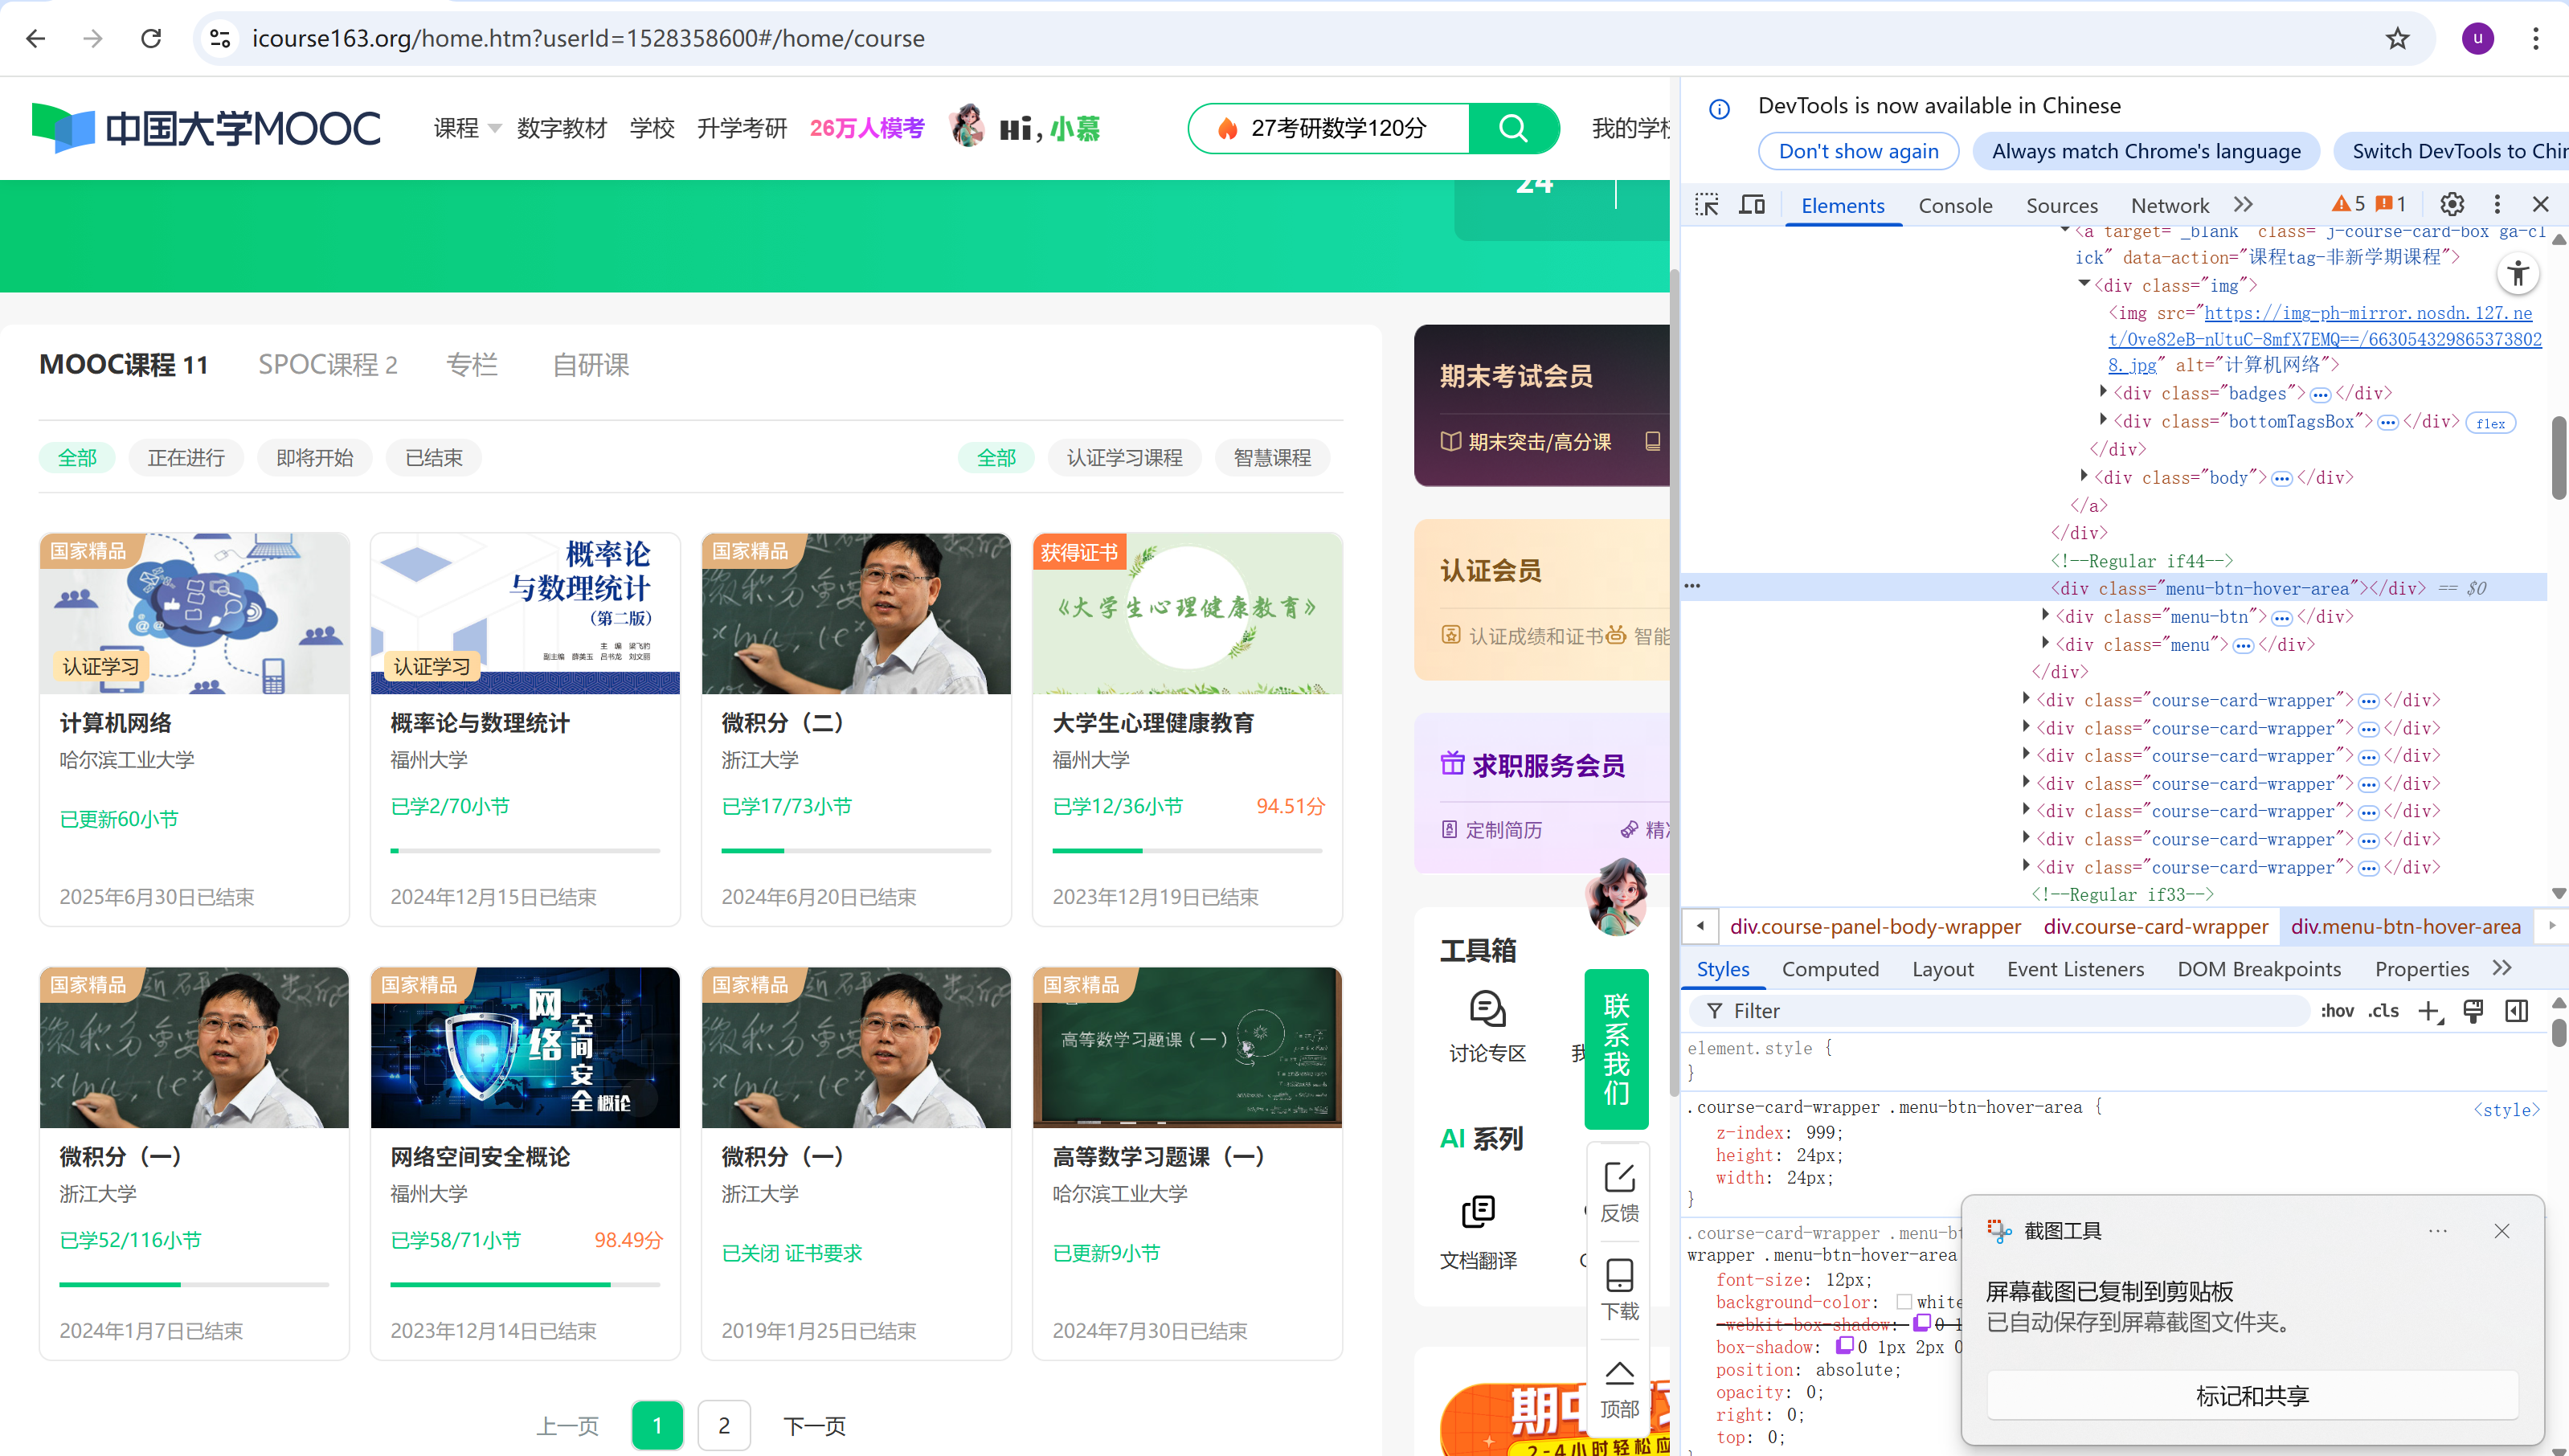Toggle the :hov element state button
Viewport: 2569px width, 1456px height.
[2337, 1011]
